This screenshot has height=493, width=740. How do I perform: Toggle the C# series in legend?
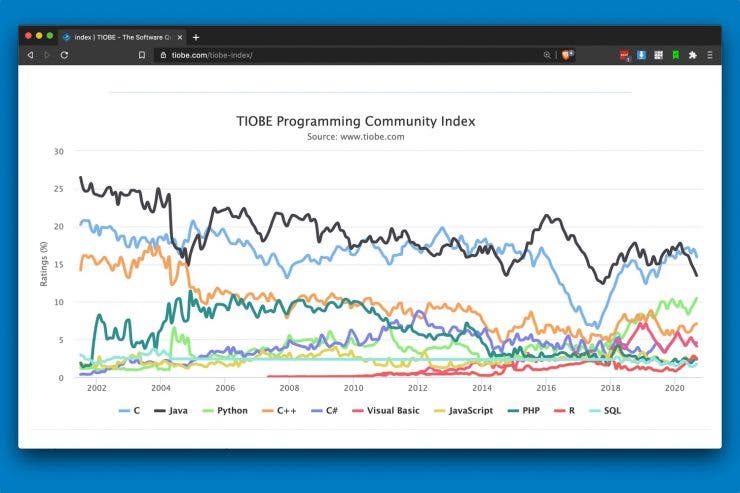324,411
